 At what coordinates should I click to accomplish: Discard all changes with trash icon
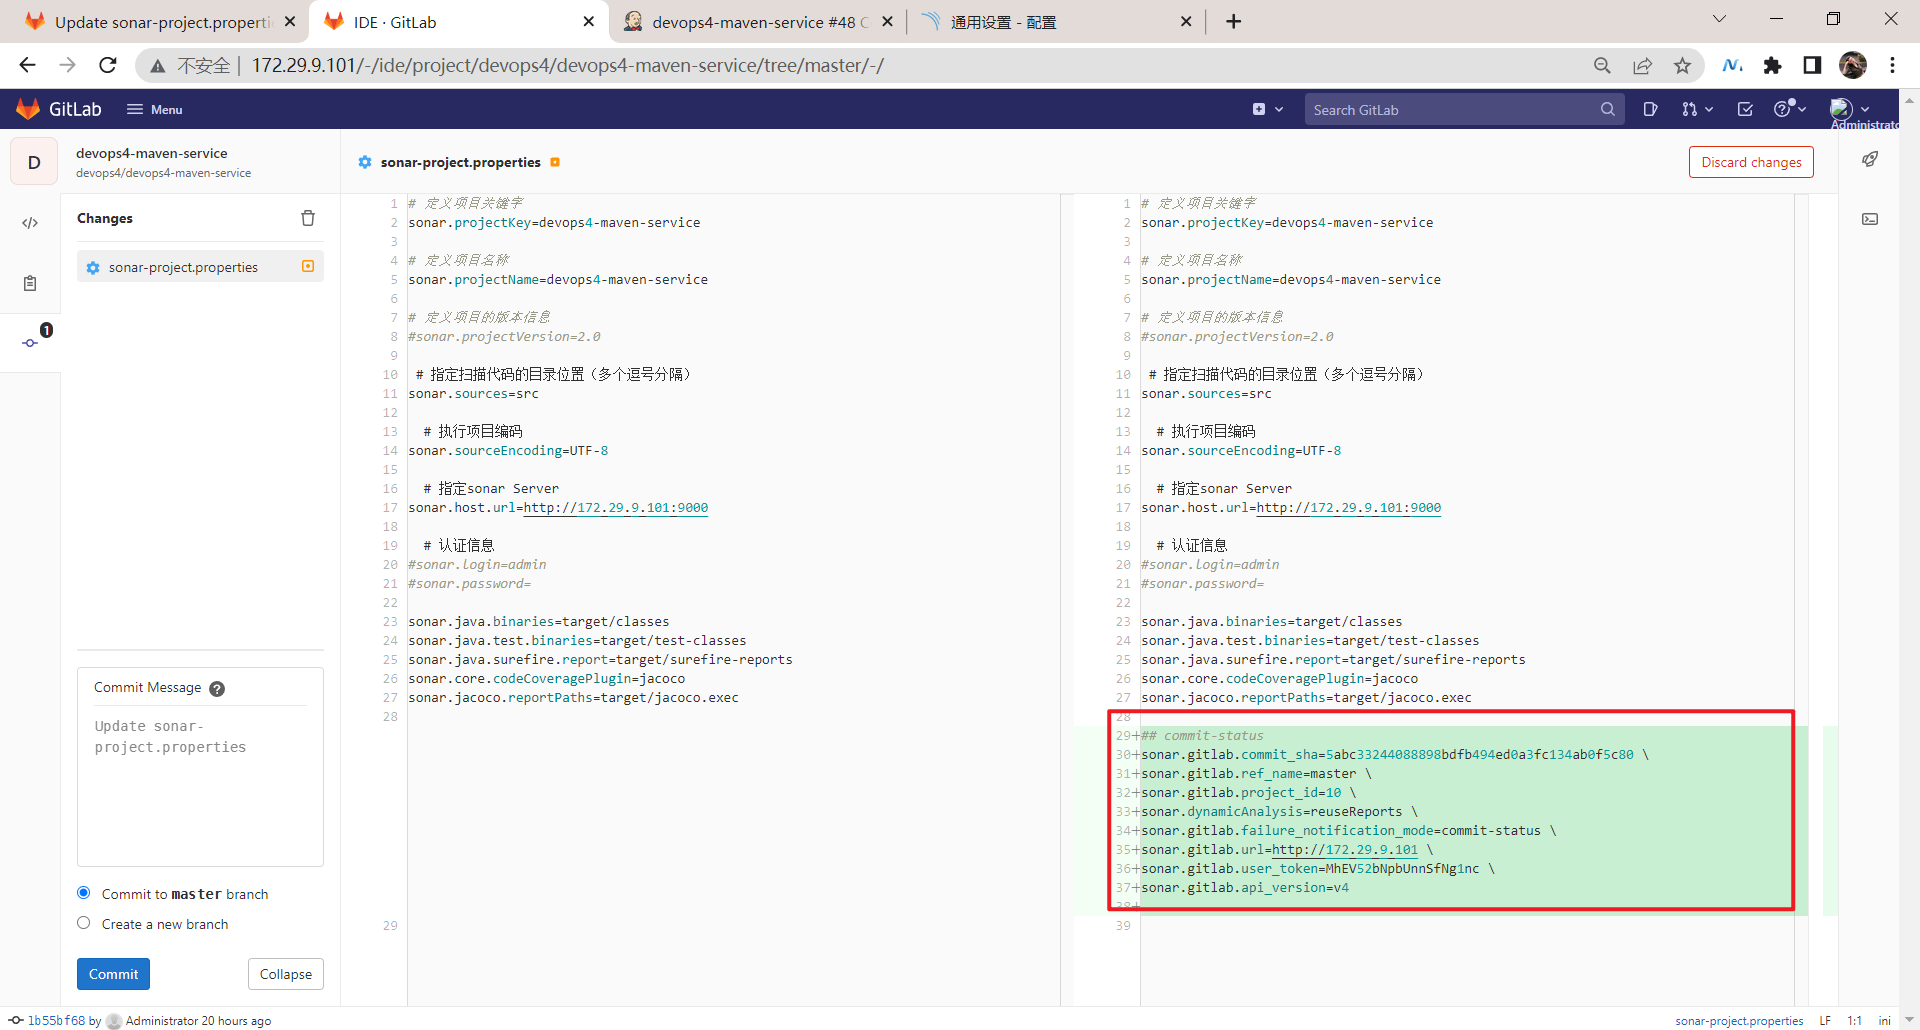308,218
